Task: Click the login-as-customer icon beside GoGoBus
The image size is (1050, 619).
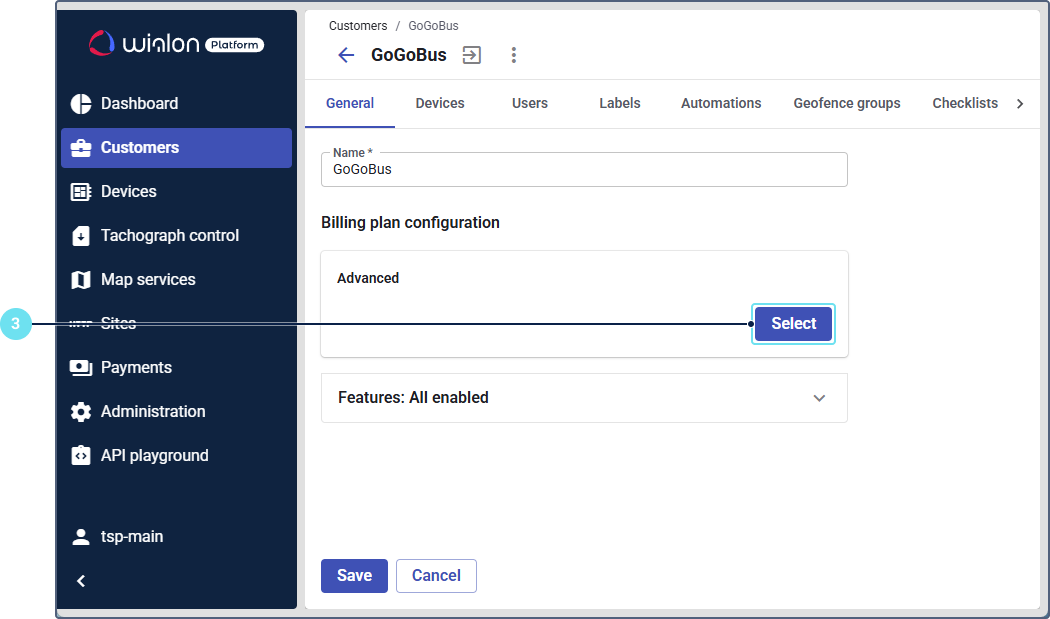Action: point(472,55)
